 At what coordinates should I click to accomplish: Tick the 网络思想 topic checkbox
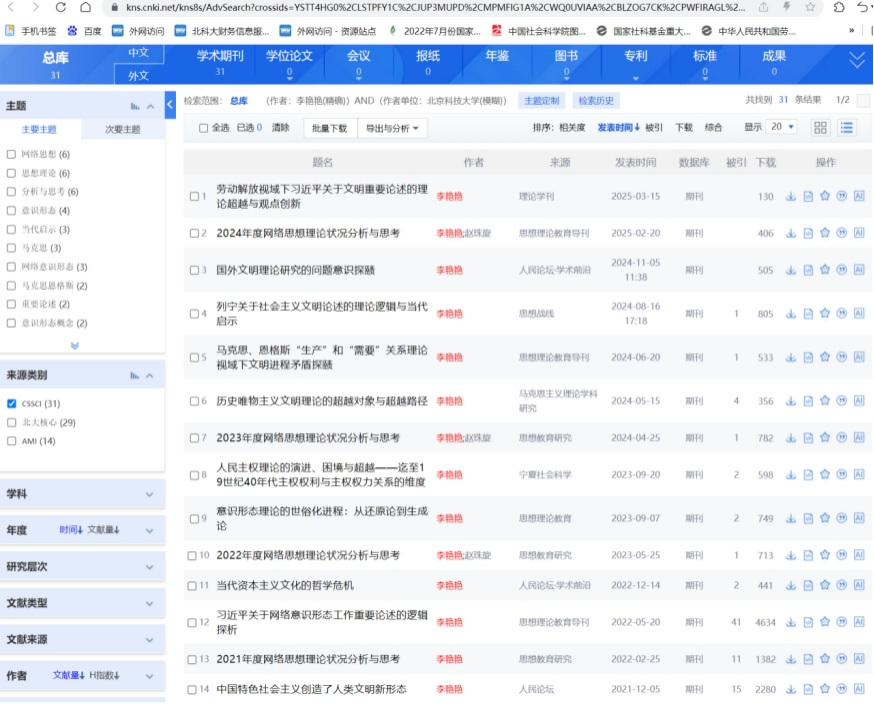coord(11,154)
